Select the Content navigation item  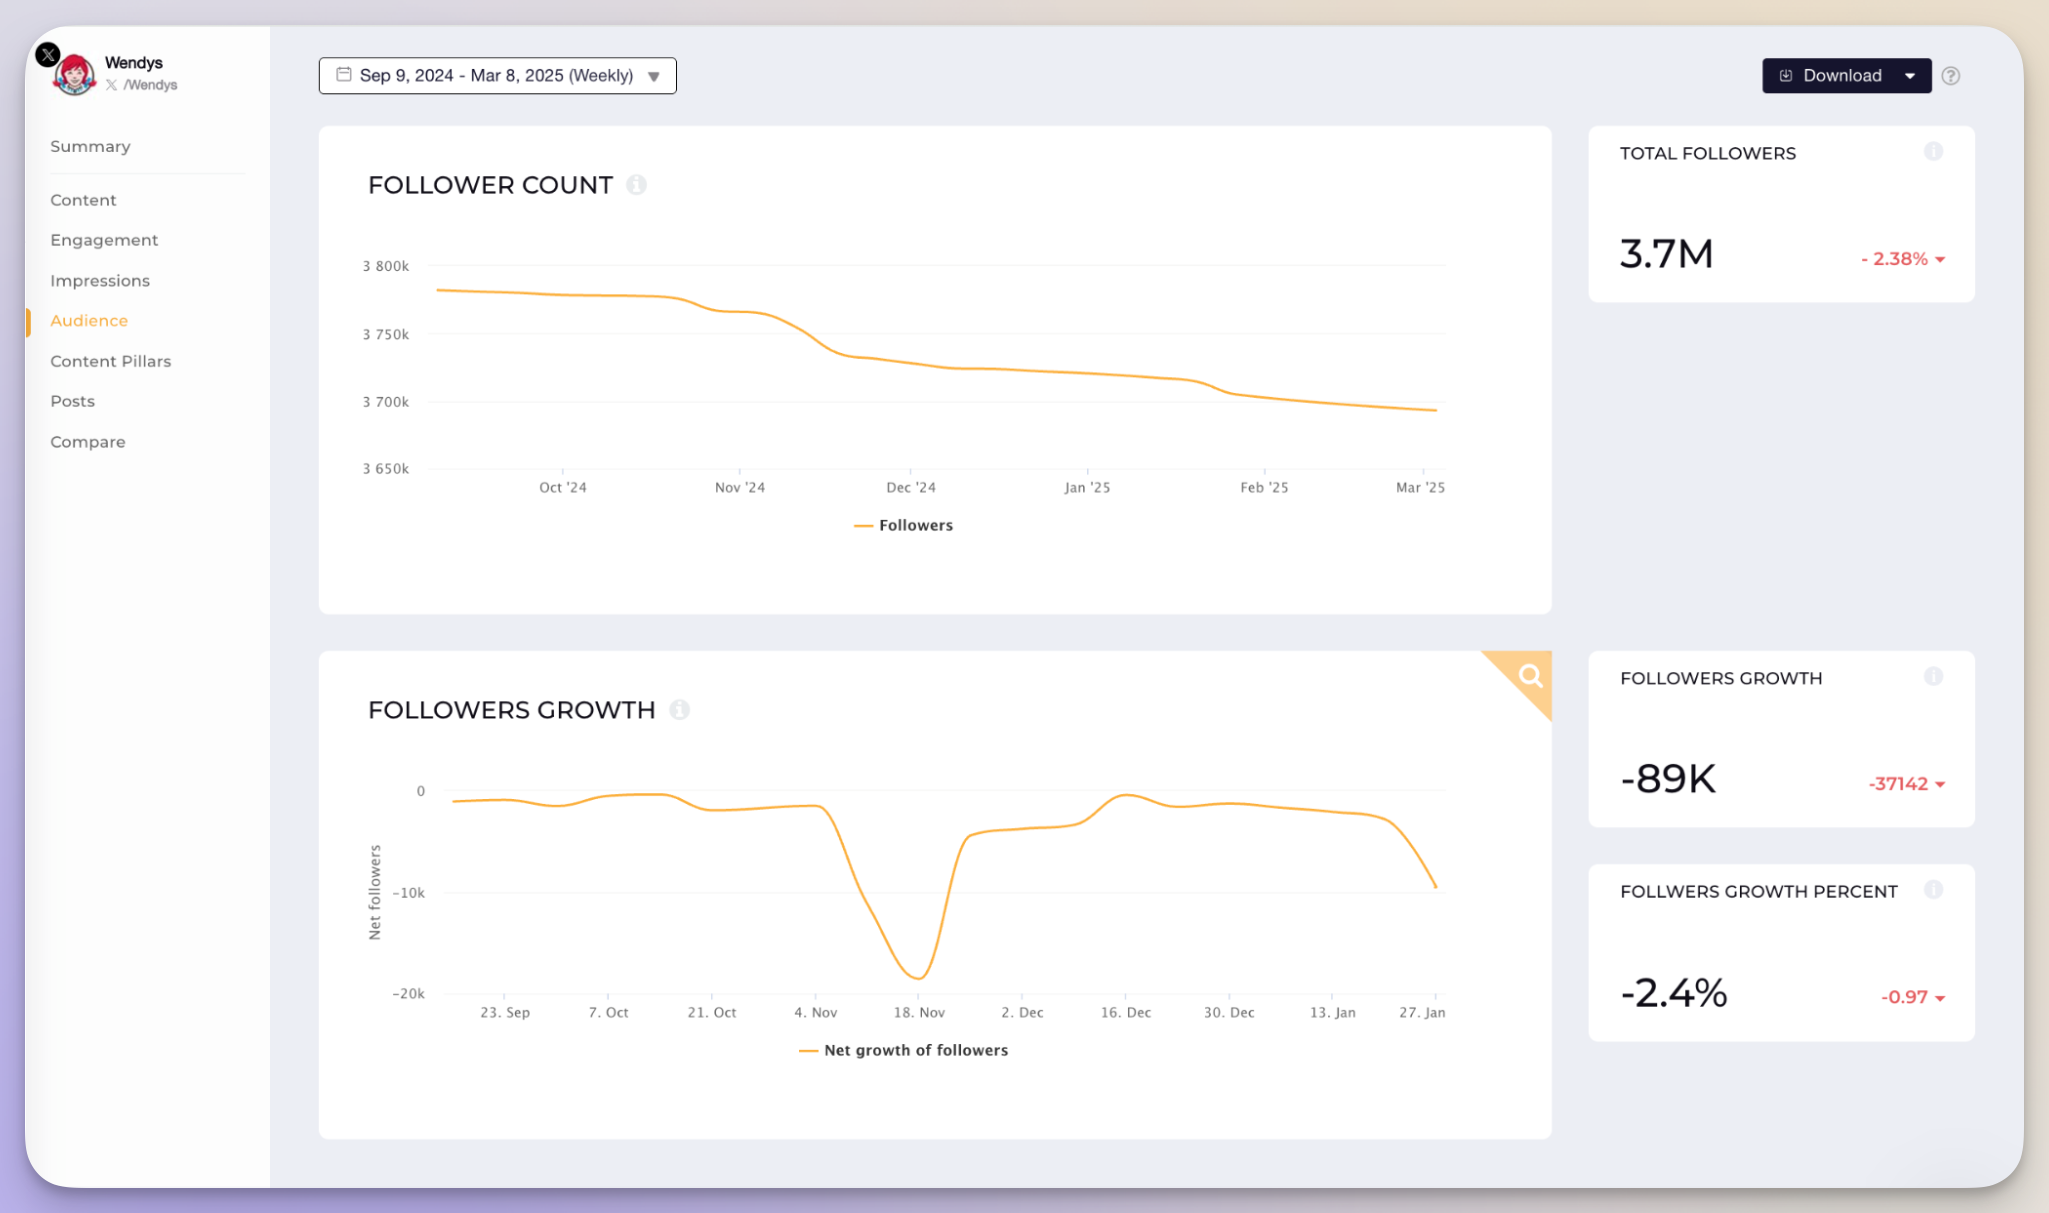point(82,199)
